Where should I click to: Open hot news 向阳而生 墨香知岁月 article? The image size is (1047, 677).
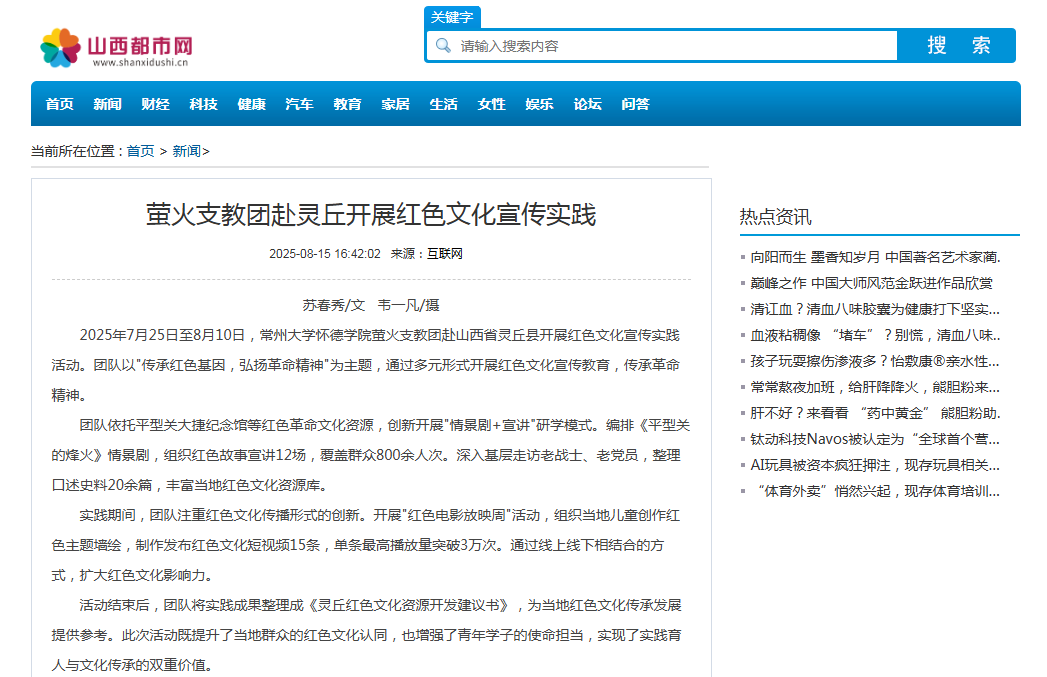coord(875,257)
